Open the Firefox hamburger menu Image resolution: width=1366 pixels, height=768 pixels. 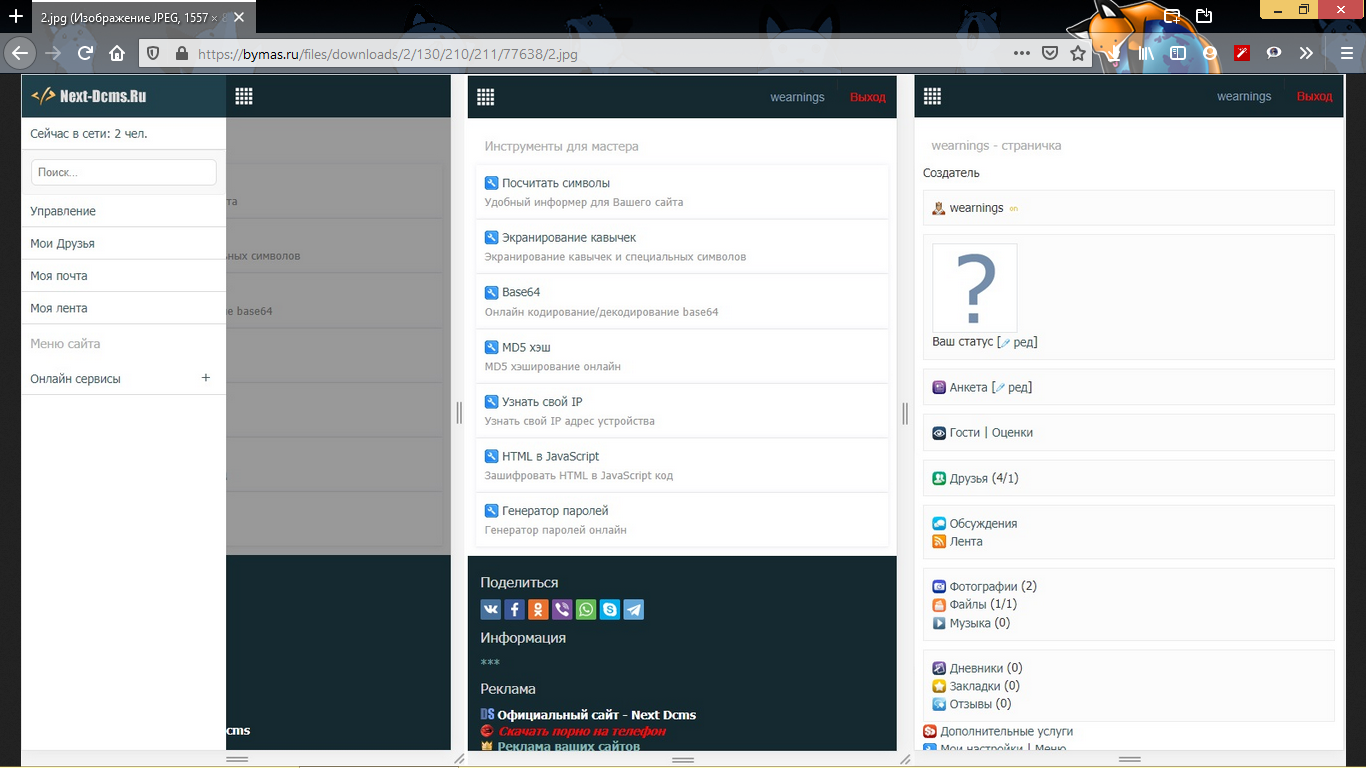[x=1346, y=54]
